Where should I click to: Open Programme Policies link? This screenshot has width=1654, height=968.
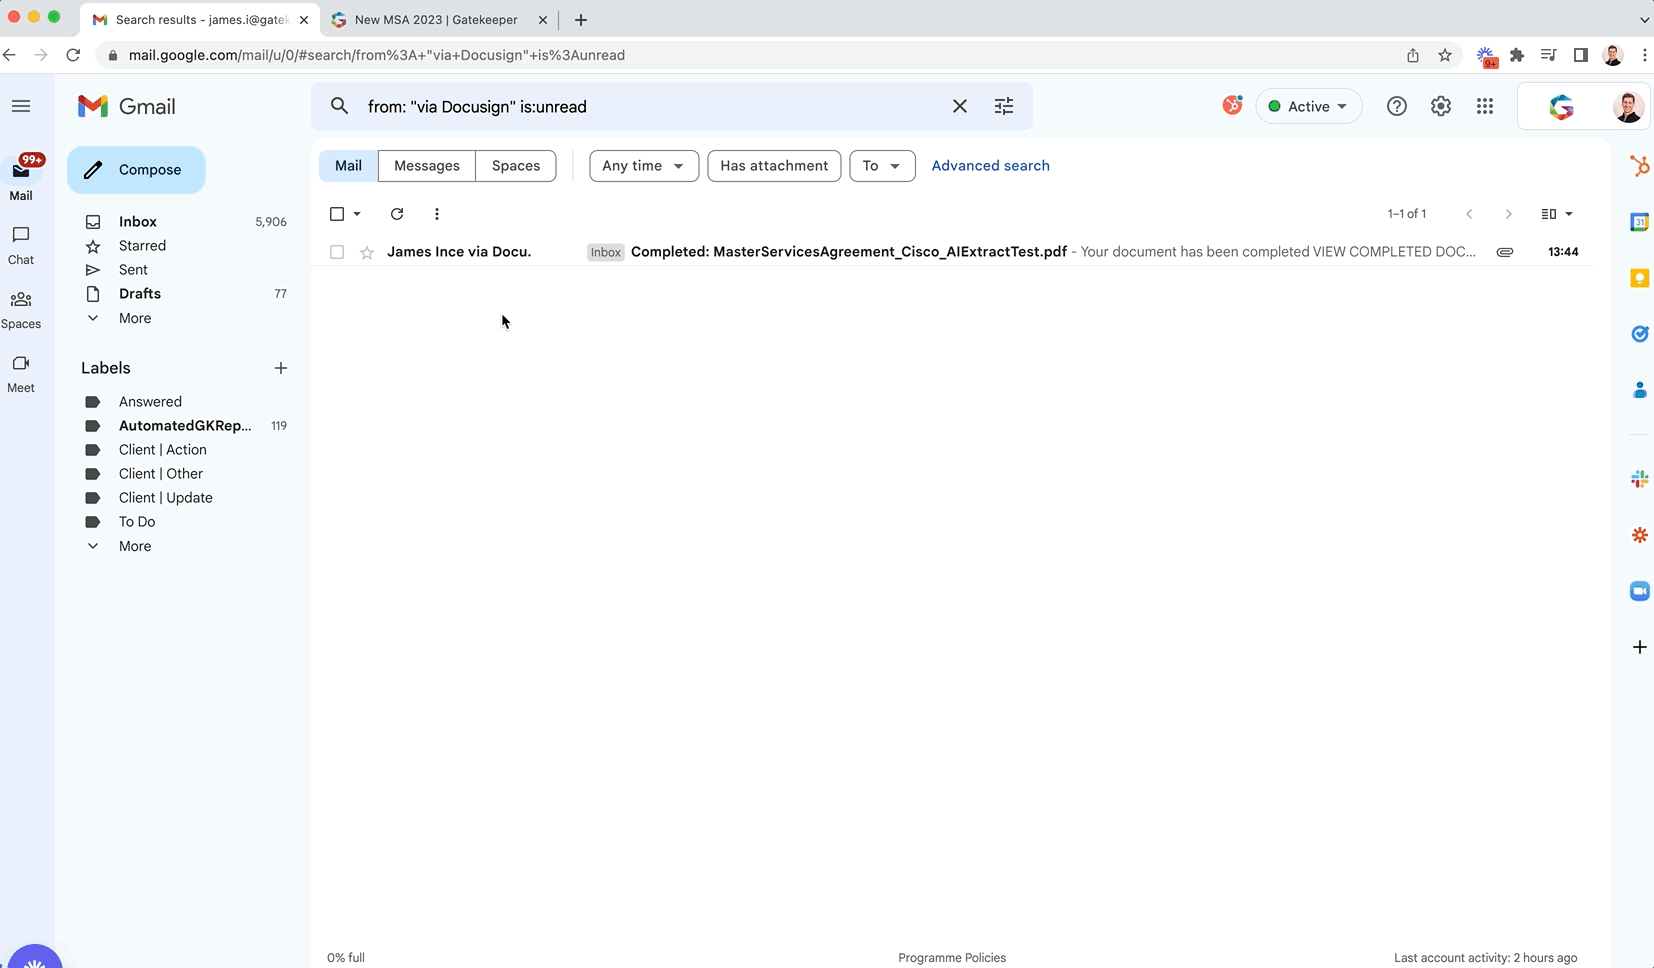click(x=952, y=958)
